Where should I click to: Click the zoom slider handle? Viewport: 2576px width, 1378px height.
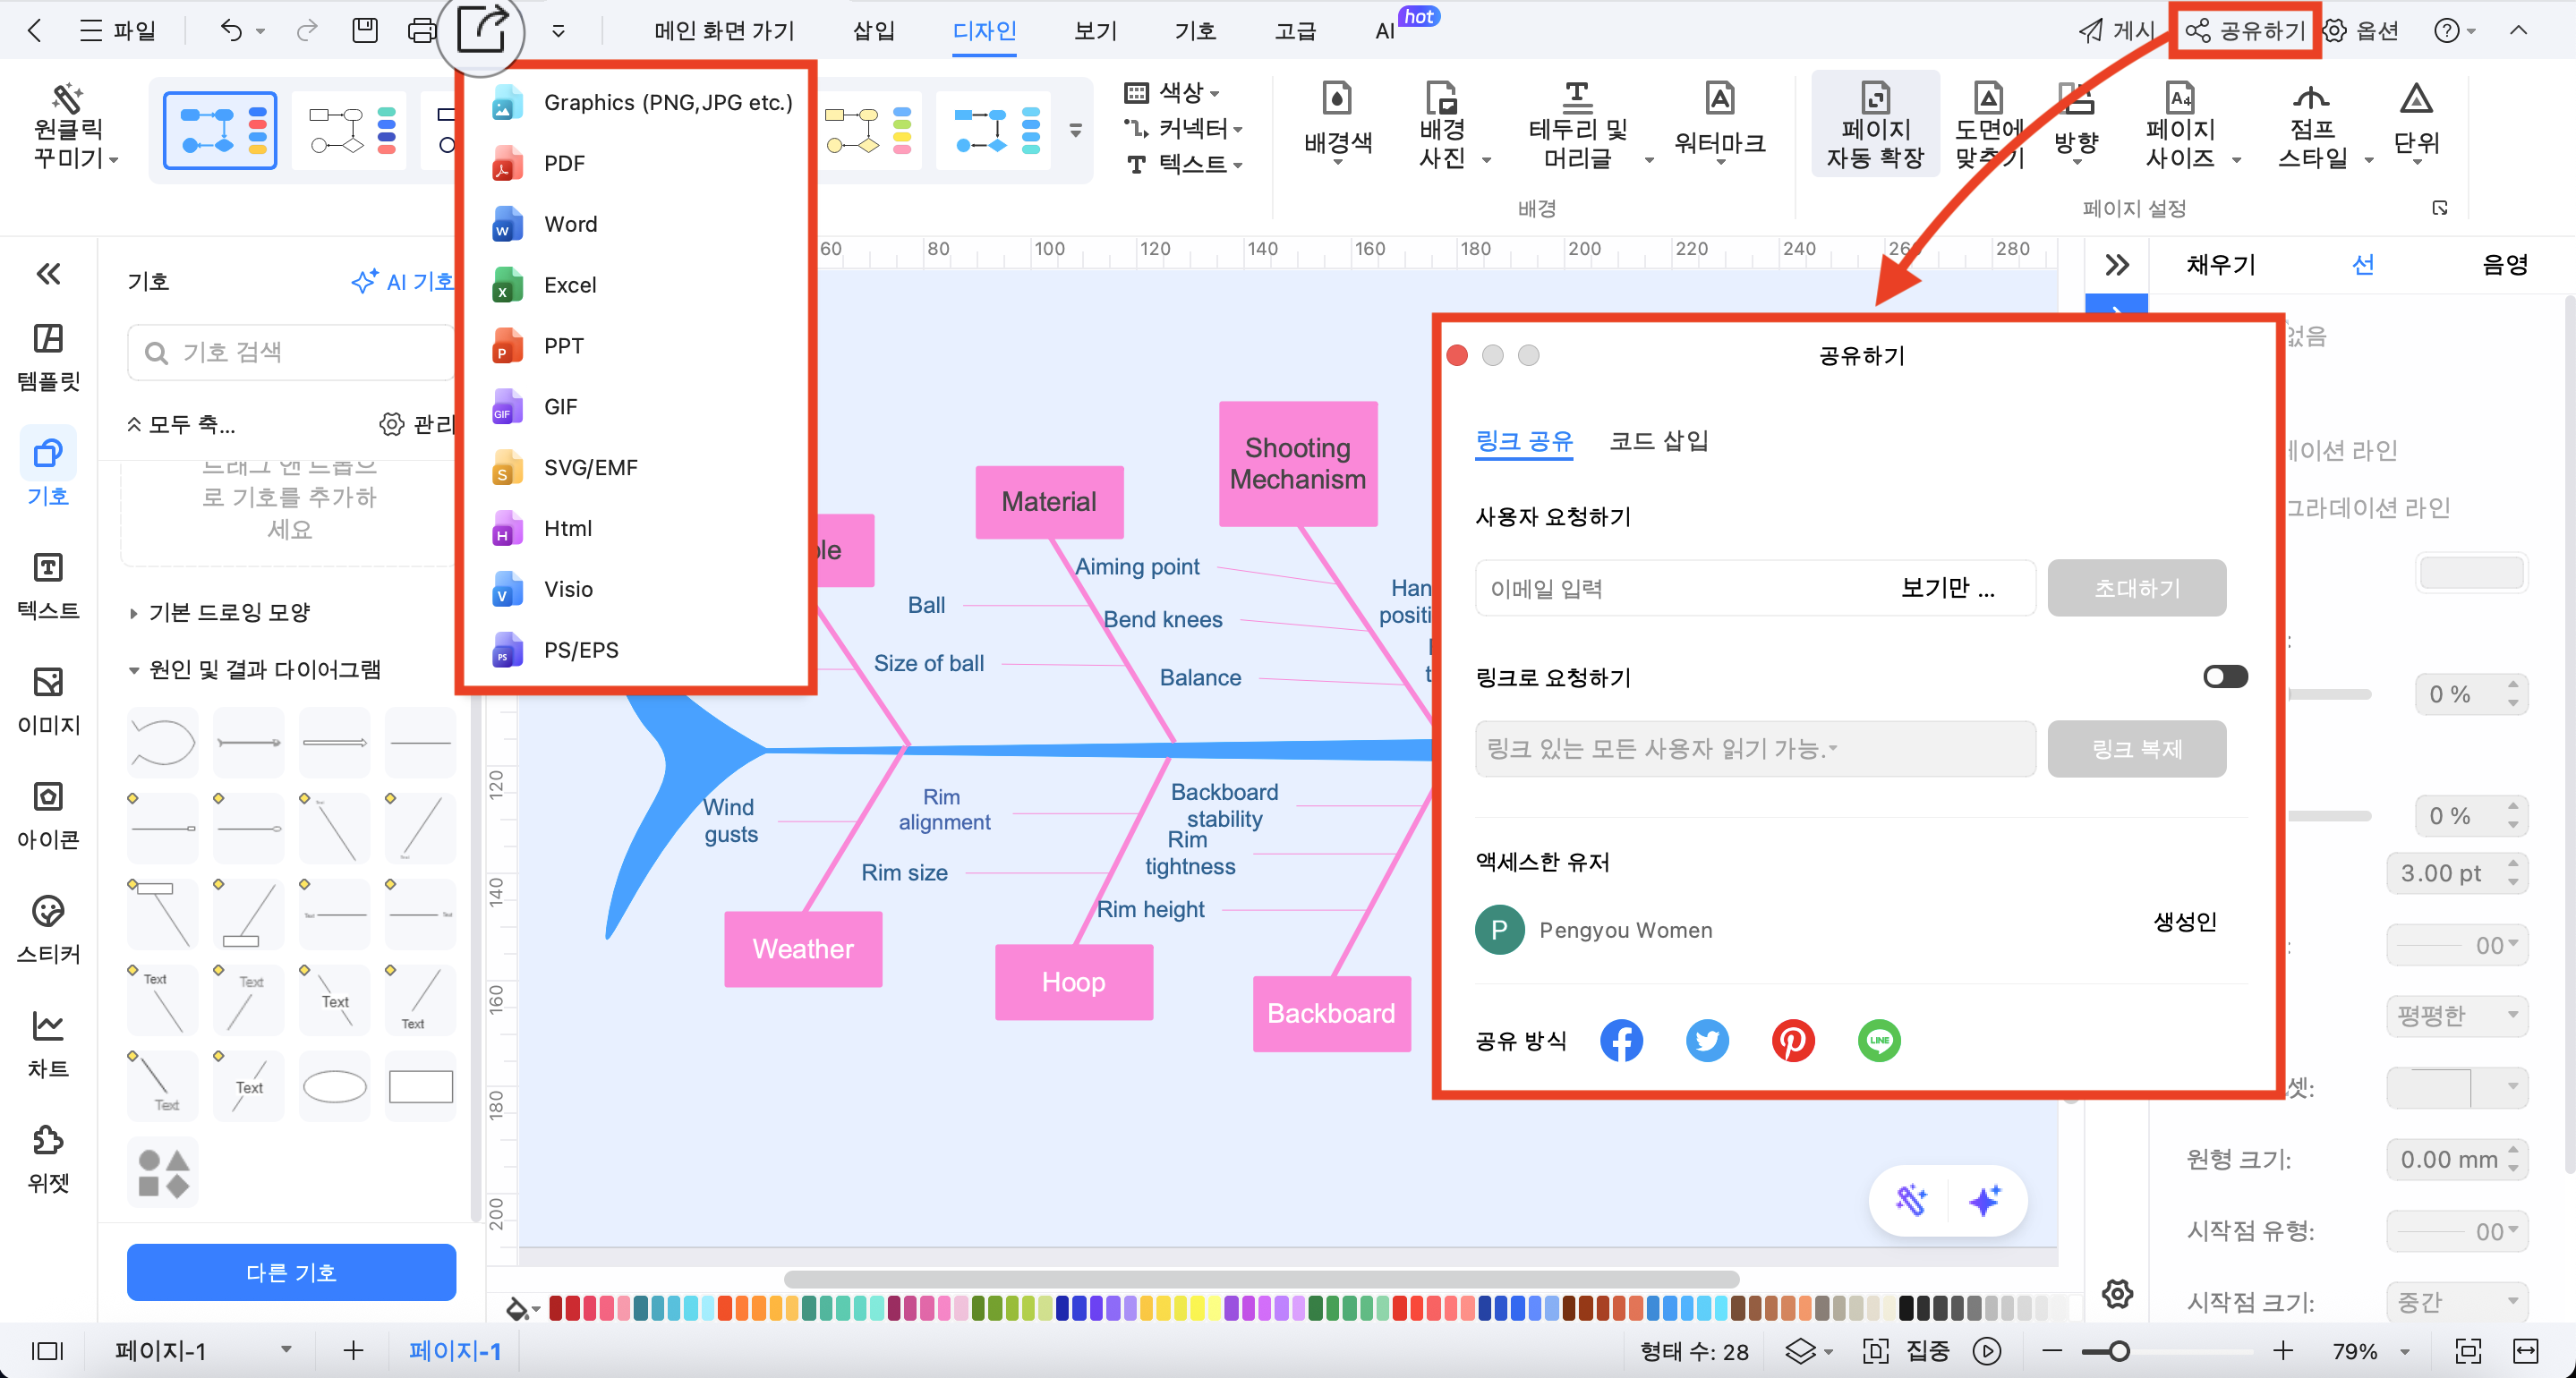(2118, 1351)
